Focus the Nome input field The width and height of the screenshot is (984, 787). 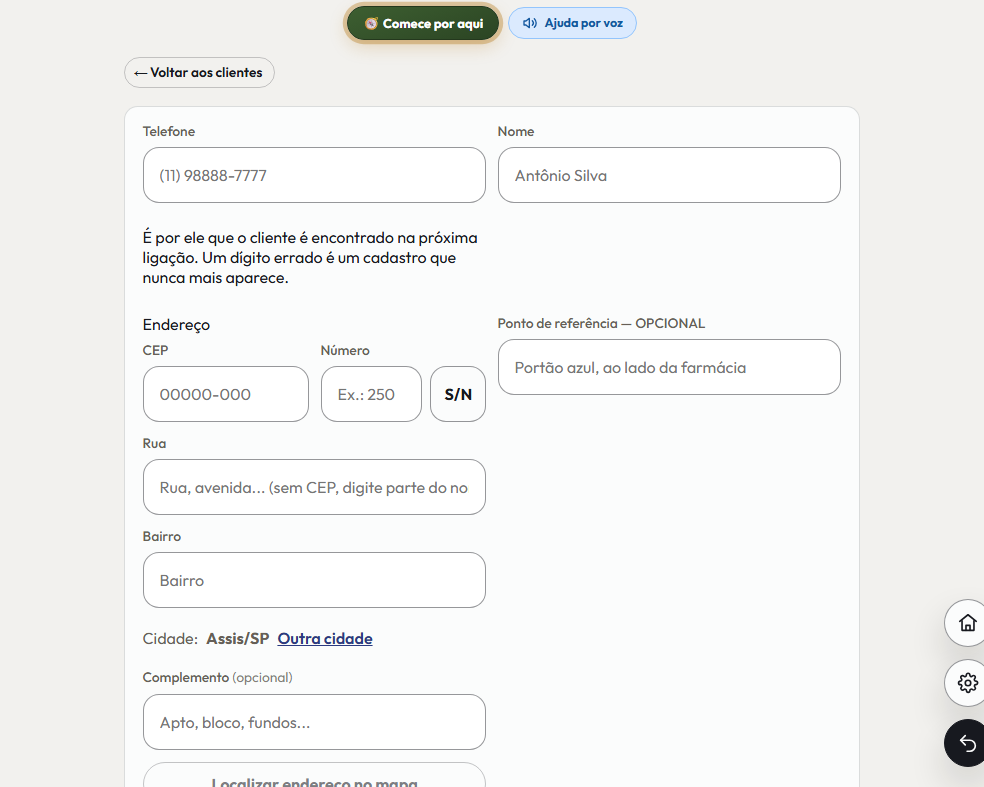click(669, 175)
